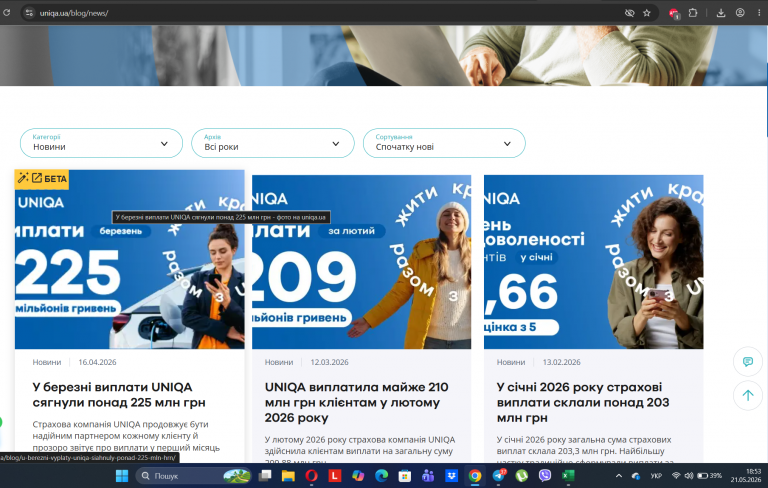Viewport: 768px width, 488px height.
Task: Open the client satisfaction 4,66 article image
Action: 594,262
